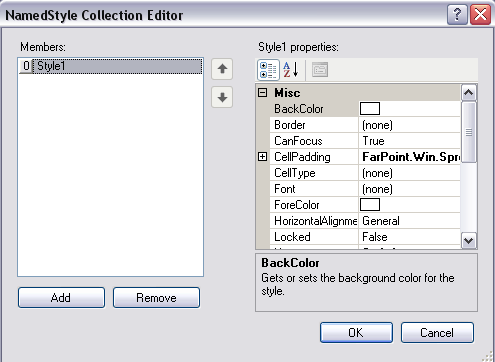Click the ForeColor color swatch
The image size is (495, 362).
click(x=370, y=205)
